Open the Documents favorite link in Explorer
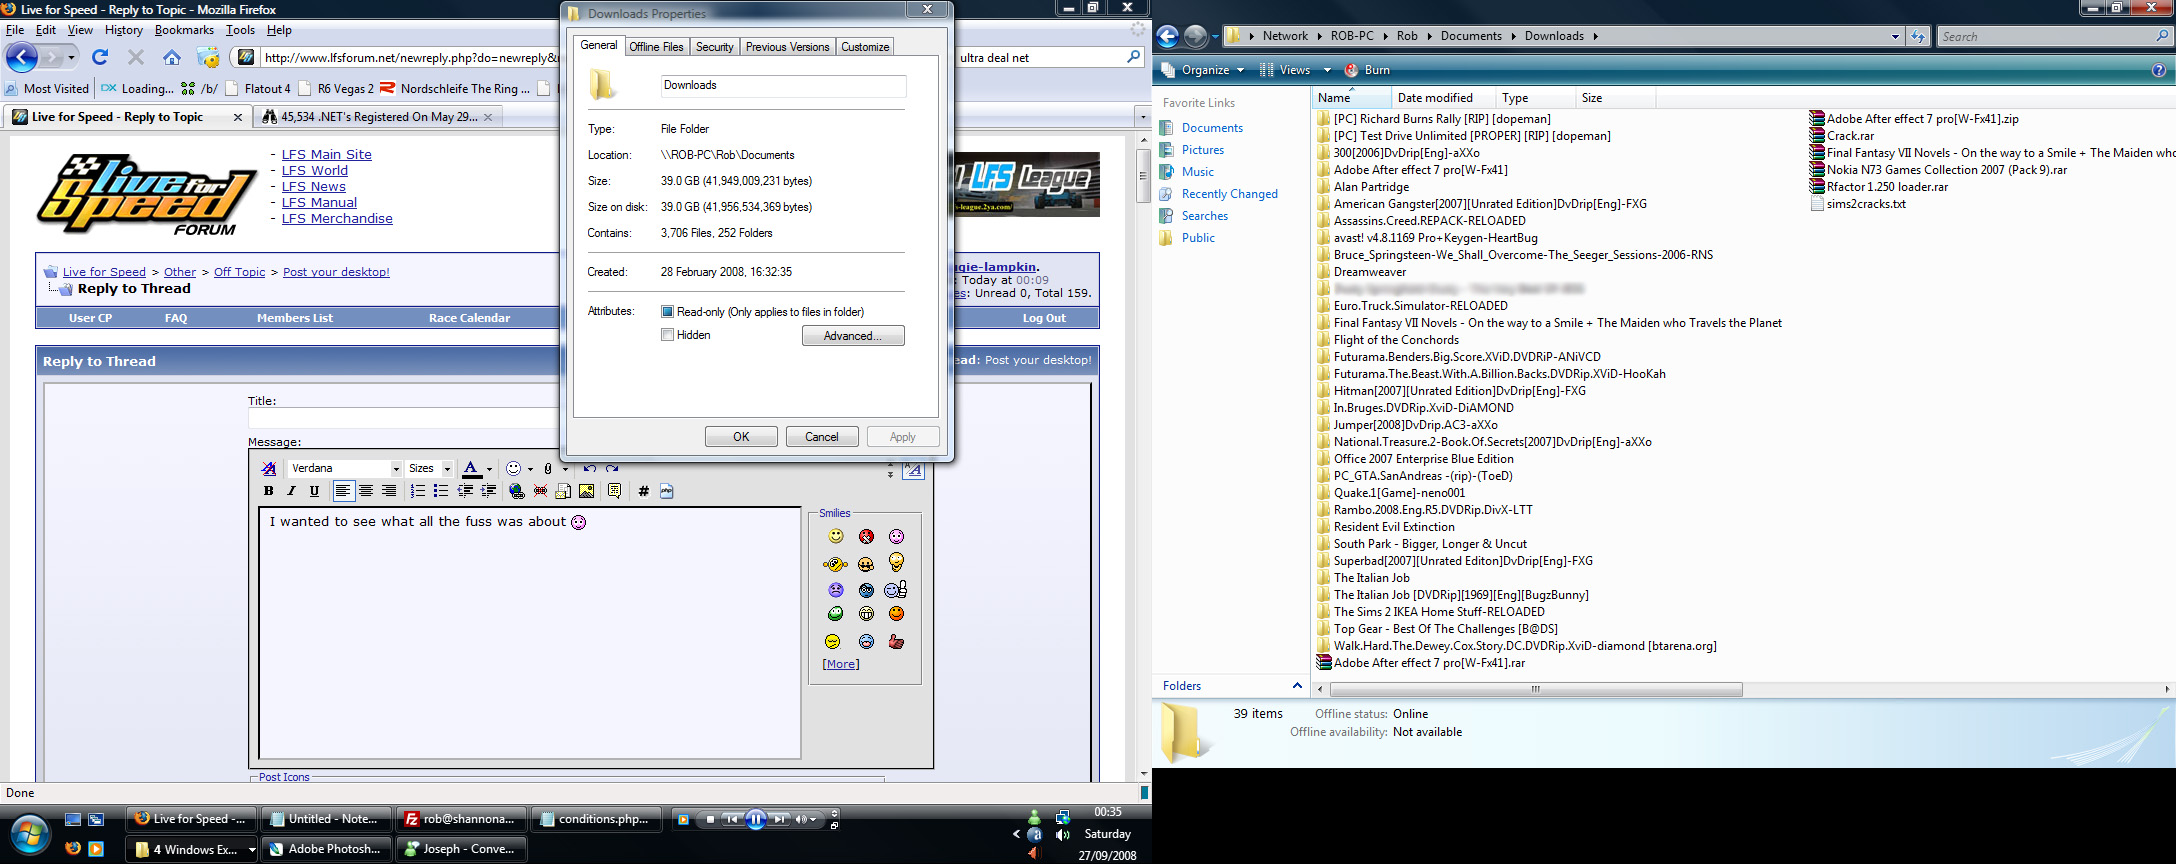The width and height of the screenshot is (2176, 864). point(1212,128)
